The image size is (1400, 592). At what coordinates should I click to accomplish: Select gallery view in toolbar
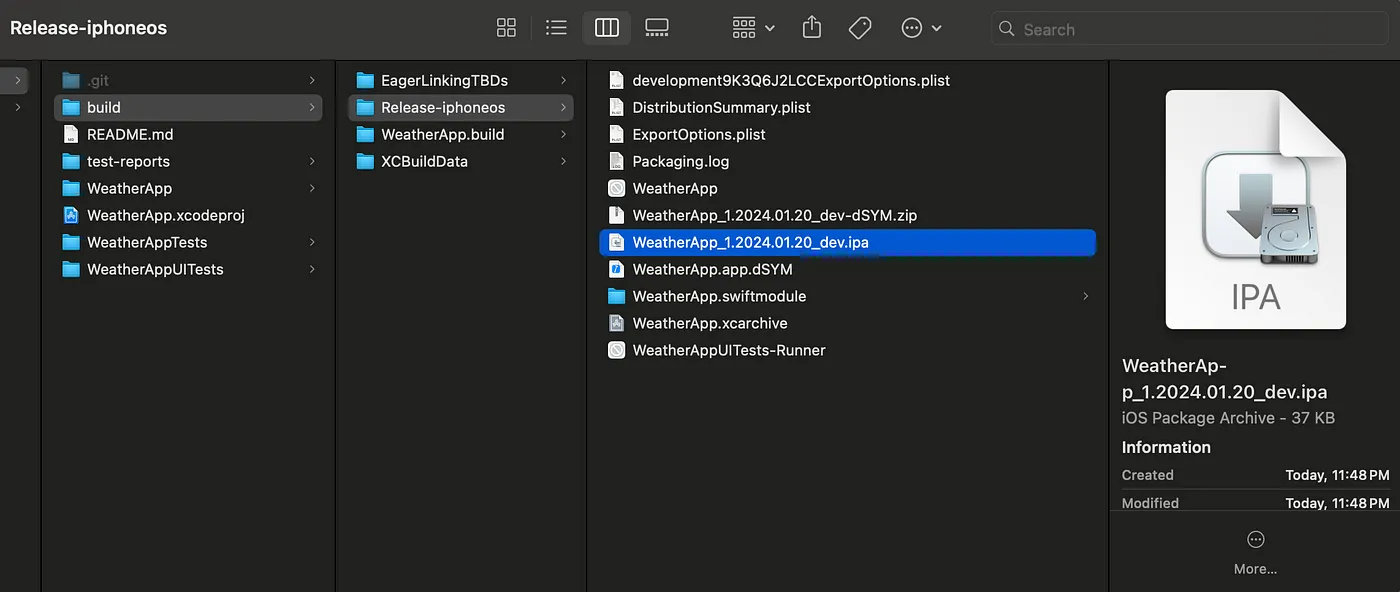657,28
